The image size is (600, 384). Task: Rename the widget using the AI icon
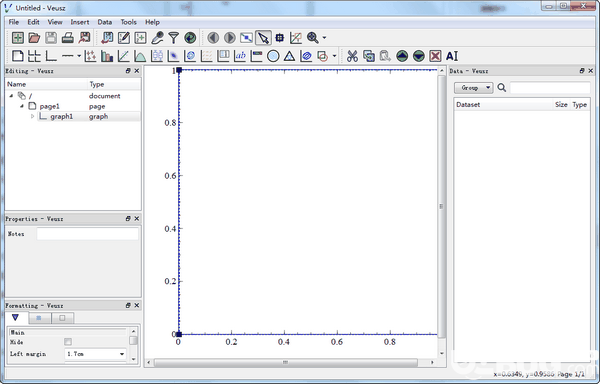tap(452, 56)
